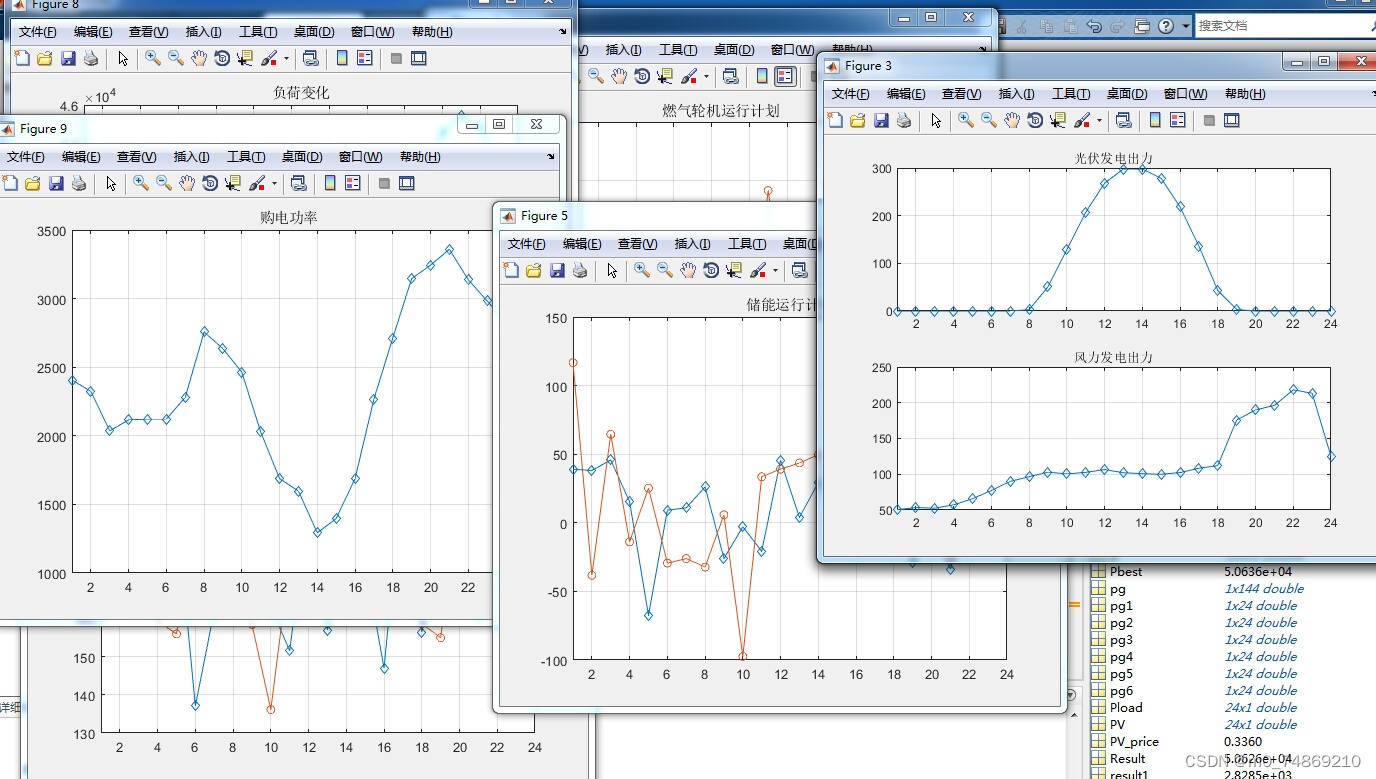Open brush color dropdown in Figure 8
1376x779 pixels.
286,59
